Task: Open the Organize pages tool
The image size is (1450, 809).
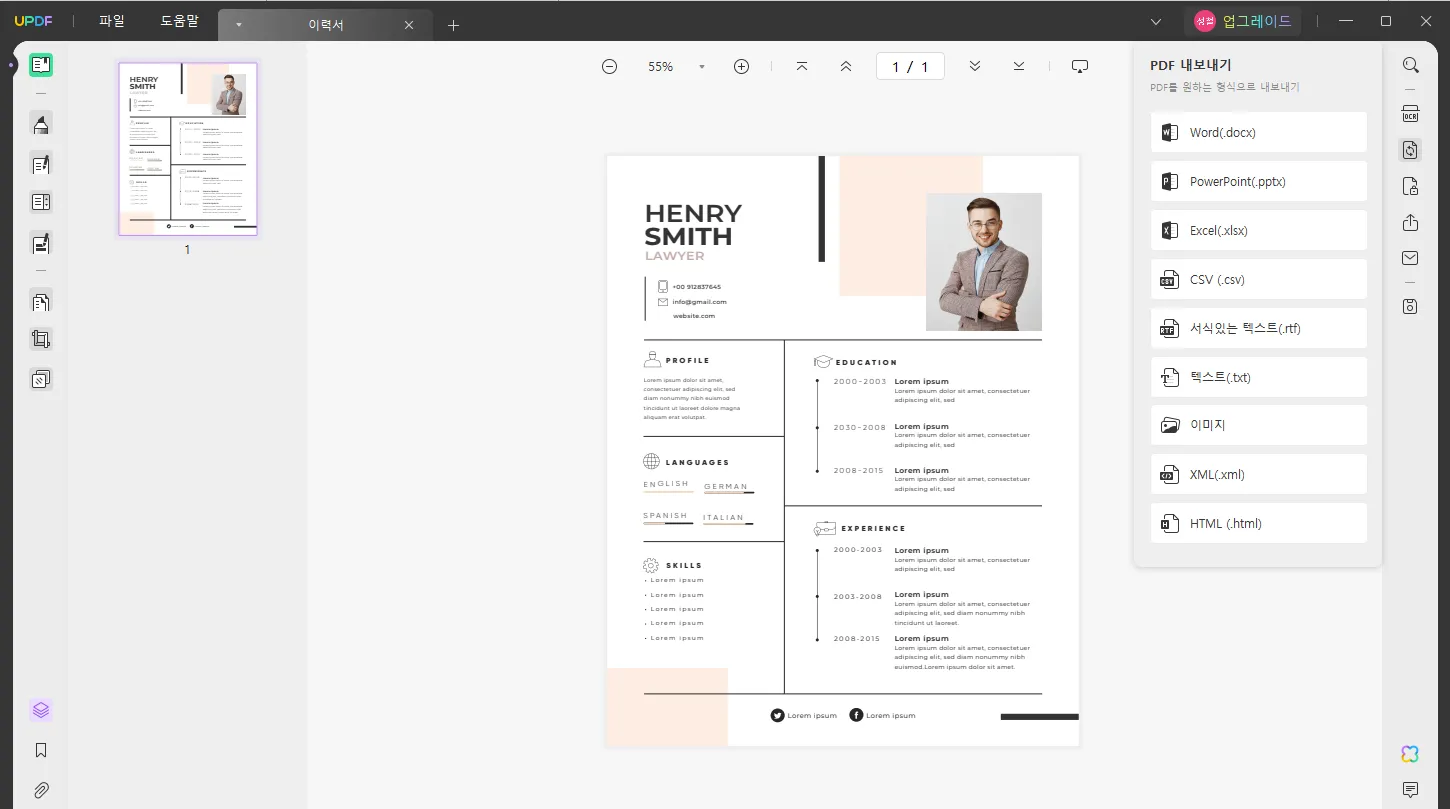Action: pos(41,202)
